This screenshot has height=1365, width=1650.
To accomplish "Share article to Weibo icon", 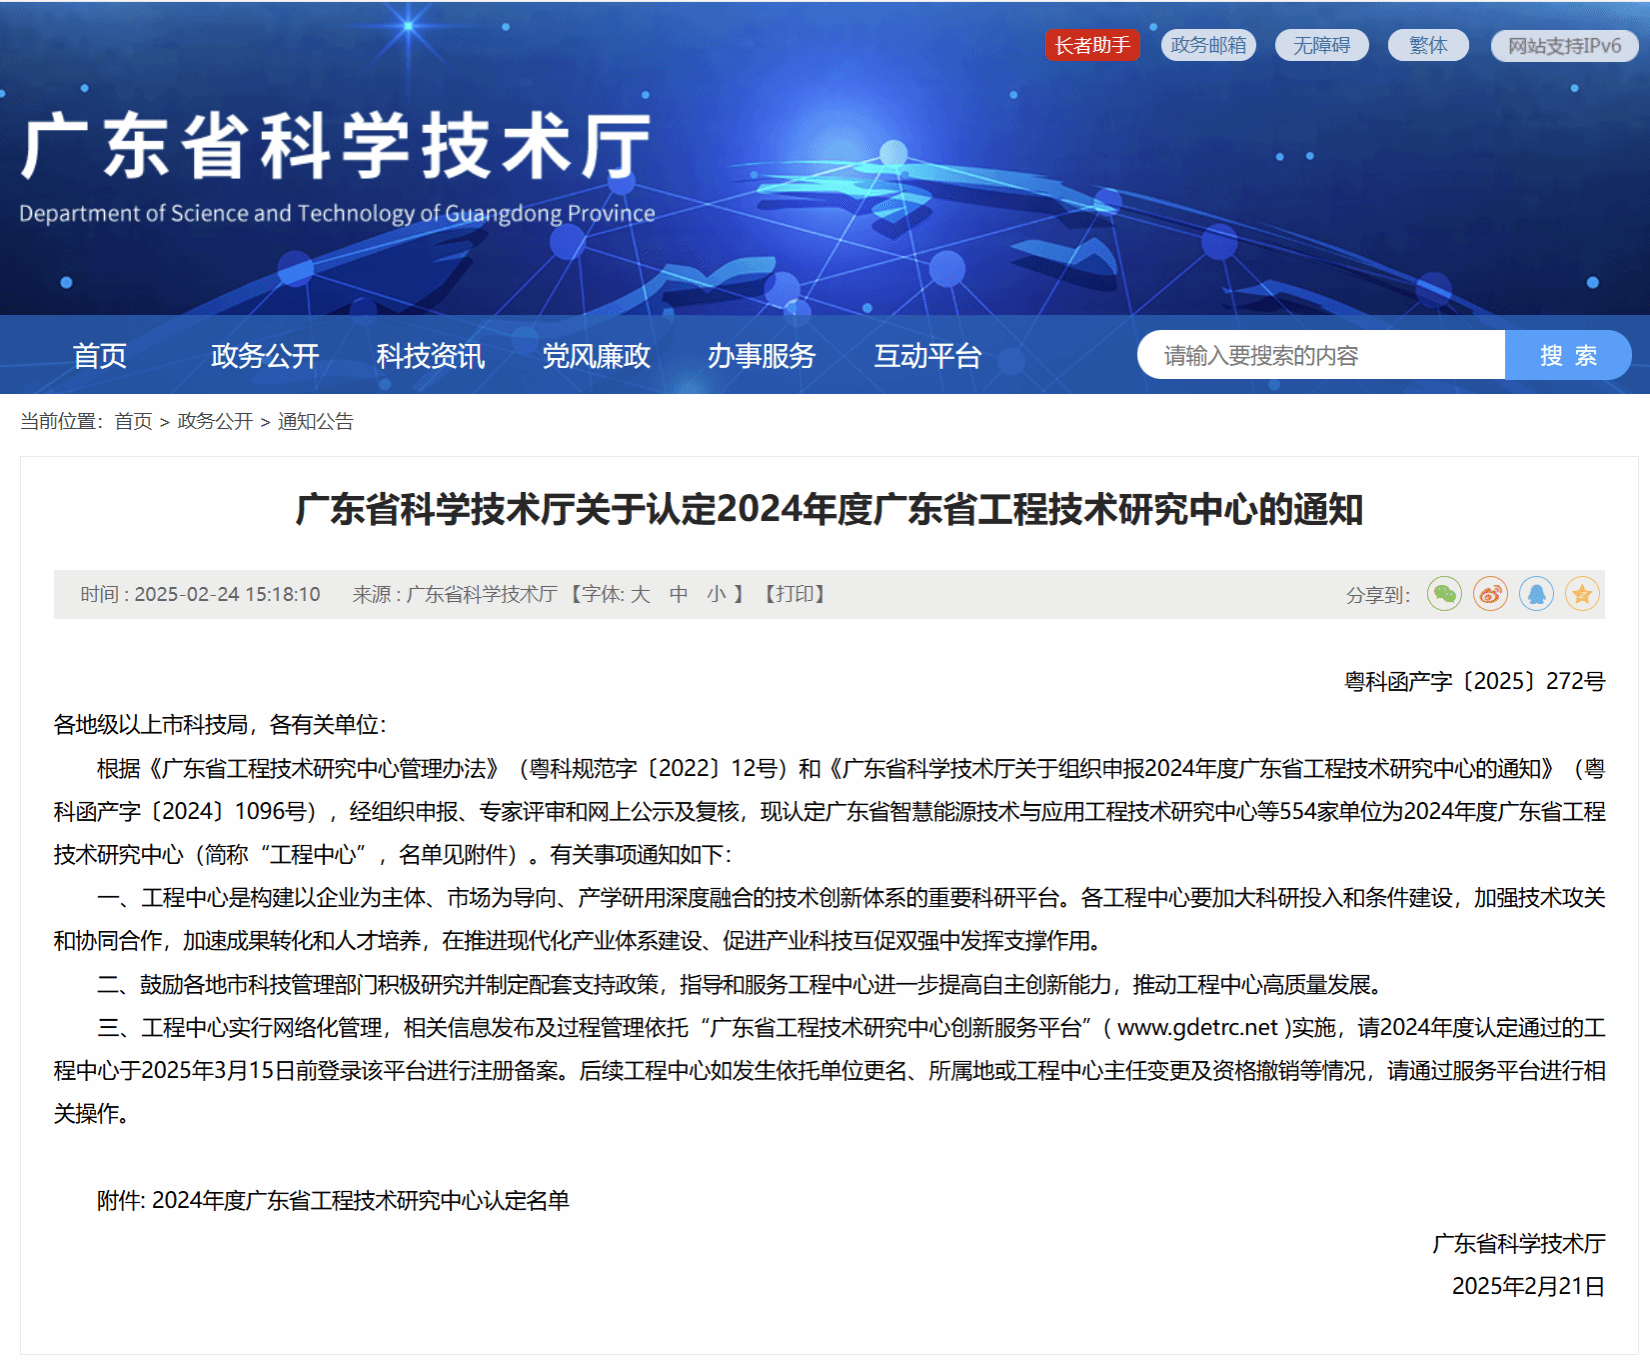I will 1490,594.
